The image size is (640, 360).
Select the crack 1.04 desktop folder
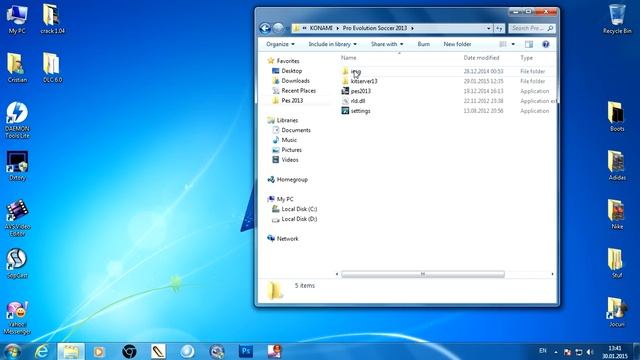click(x=52, y=19)
